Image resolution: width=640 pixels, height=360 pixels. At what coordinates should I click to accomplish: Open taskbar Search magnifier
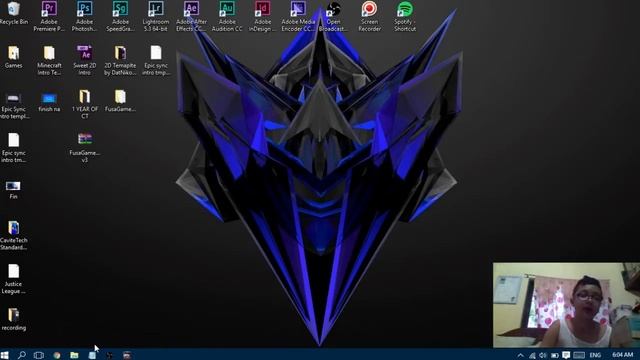click(22, 355)
